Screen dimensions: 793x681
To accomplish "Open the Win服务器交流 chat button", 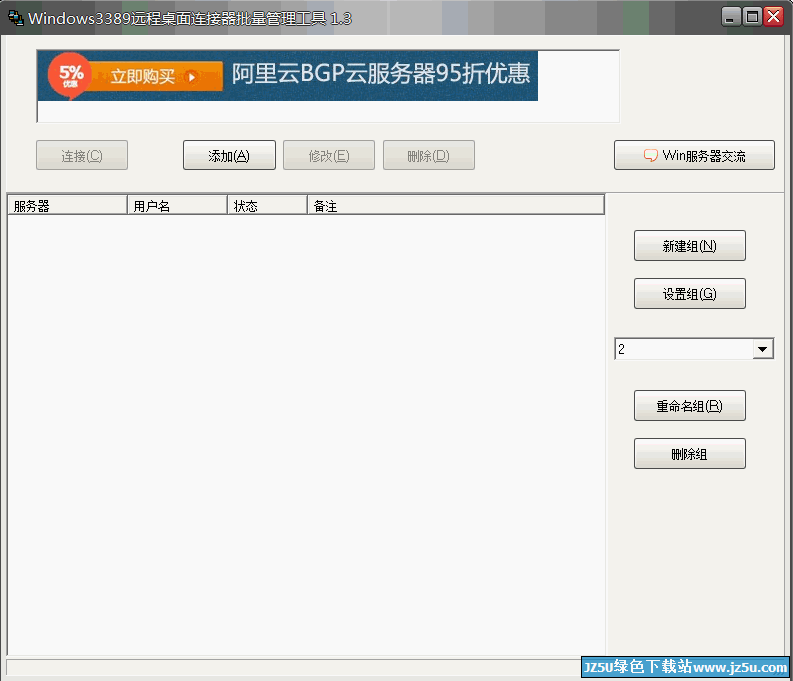I will point(694,155).
